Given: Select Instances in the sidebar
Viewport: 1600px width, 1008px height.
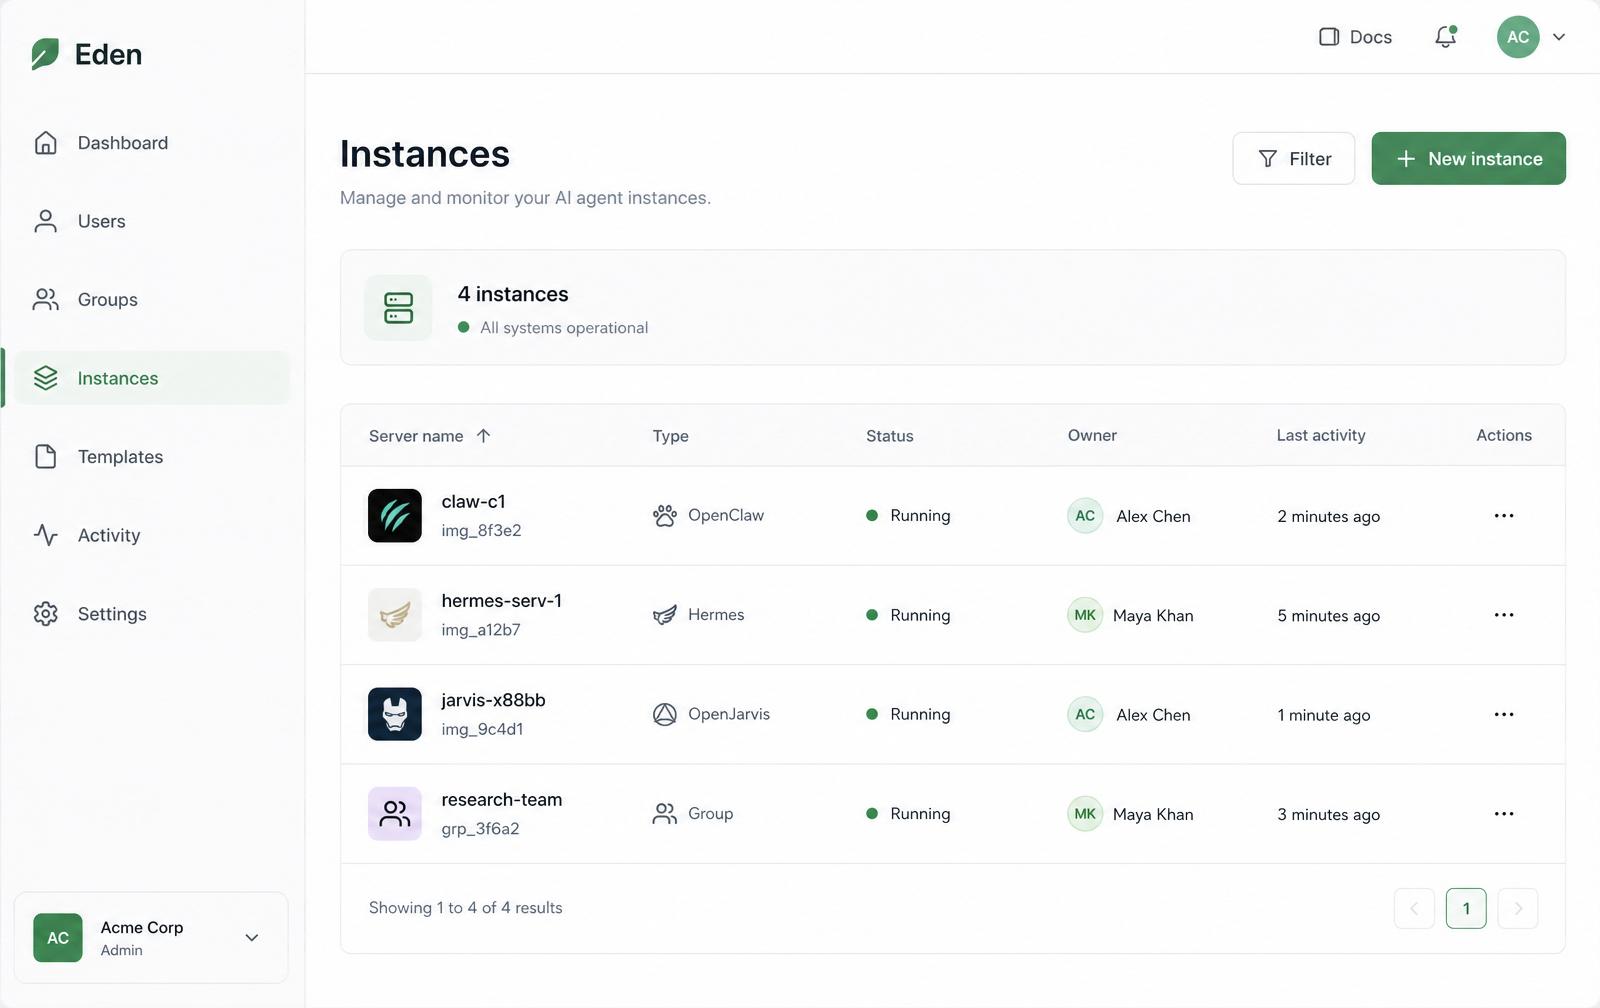Looking at the screenshot, I should (150, 378).
